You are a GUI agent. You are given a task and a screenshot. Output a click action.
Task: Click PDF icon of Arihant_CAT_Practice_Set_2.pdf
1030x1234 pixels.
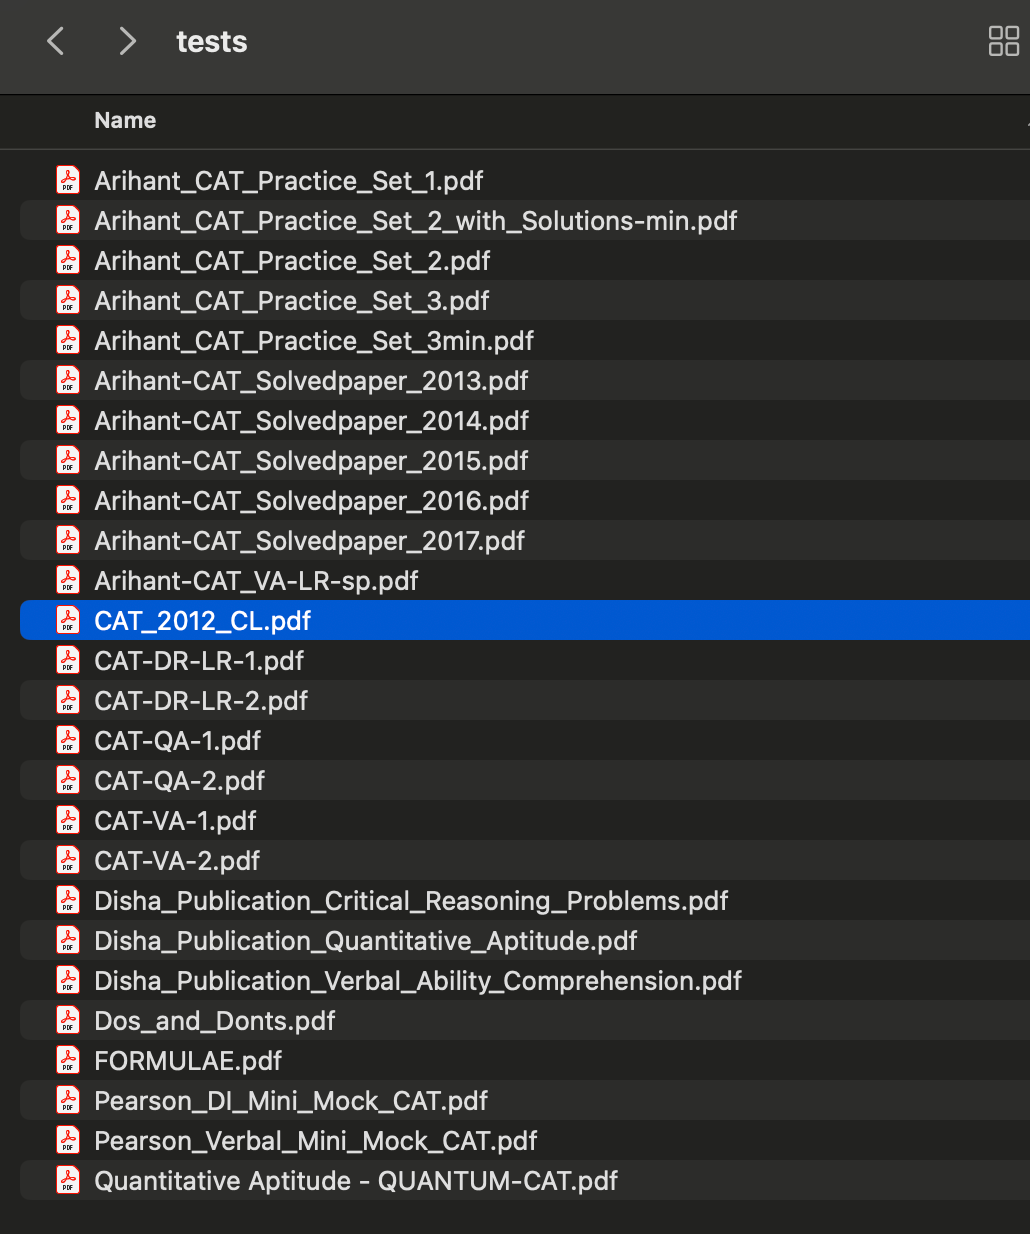68,260
